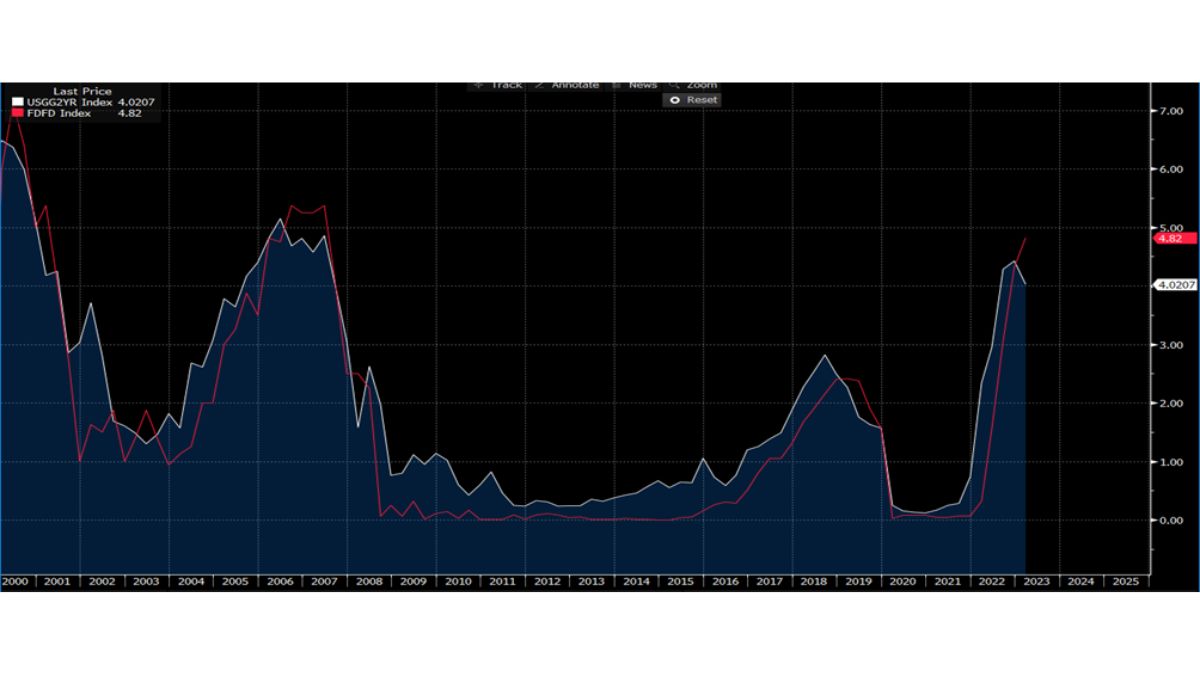Click the Track crosshair icon
Image resolution: width=1200 pixels, height=675 pixels.
tap(476, 85)
